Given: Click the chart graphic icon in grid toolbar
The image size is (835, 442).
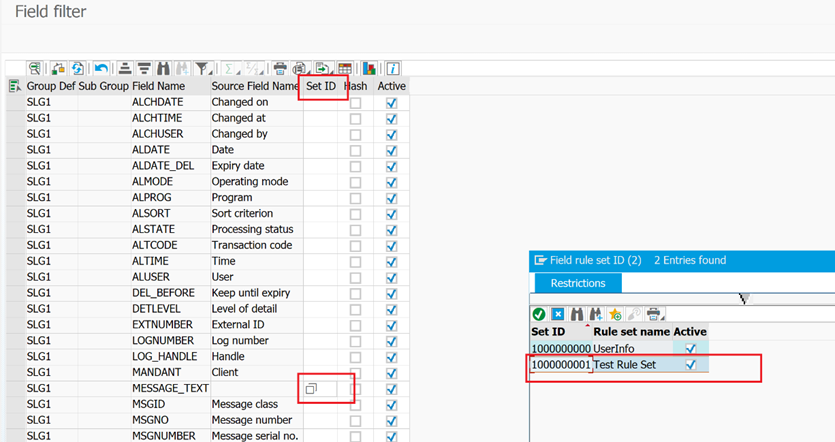Looking at the screenshot, I should [x=369, y=68].
